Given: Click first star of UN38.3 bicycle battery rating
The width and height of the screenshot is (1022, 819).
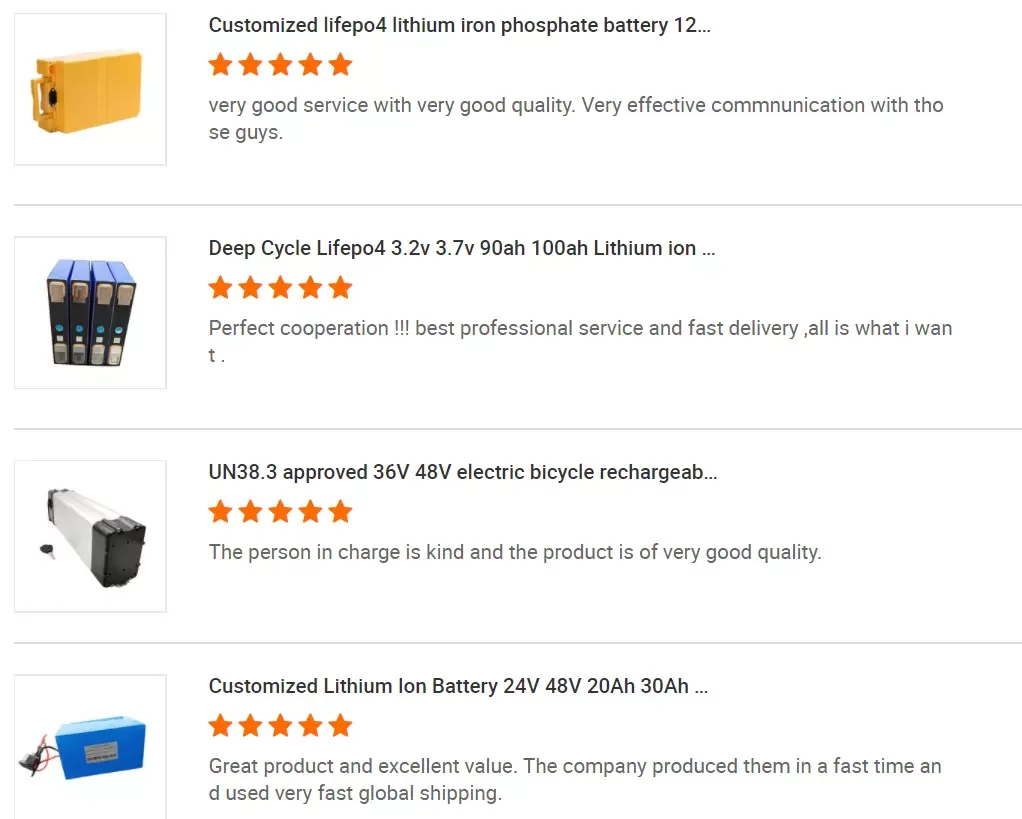Looking at the screenshot, I should [x=220, y=512].
